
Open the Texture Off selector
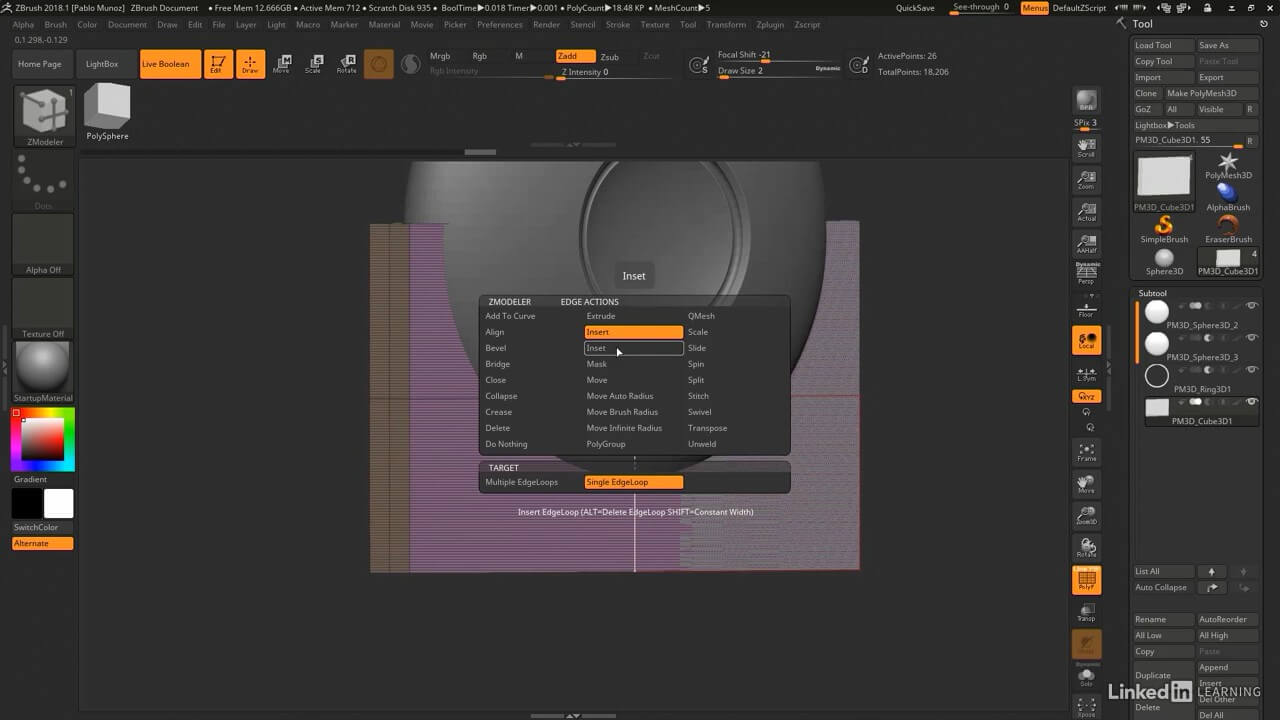click(43, 309)
